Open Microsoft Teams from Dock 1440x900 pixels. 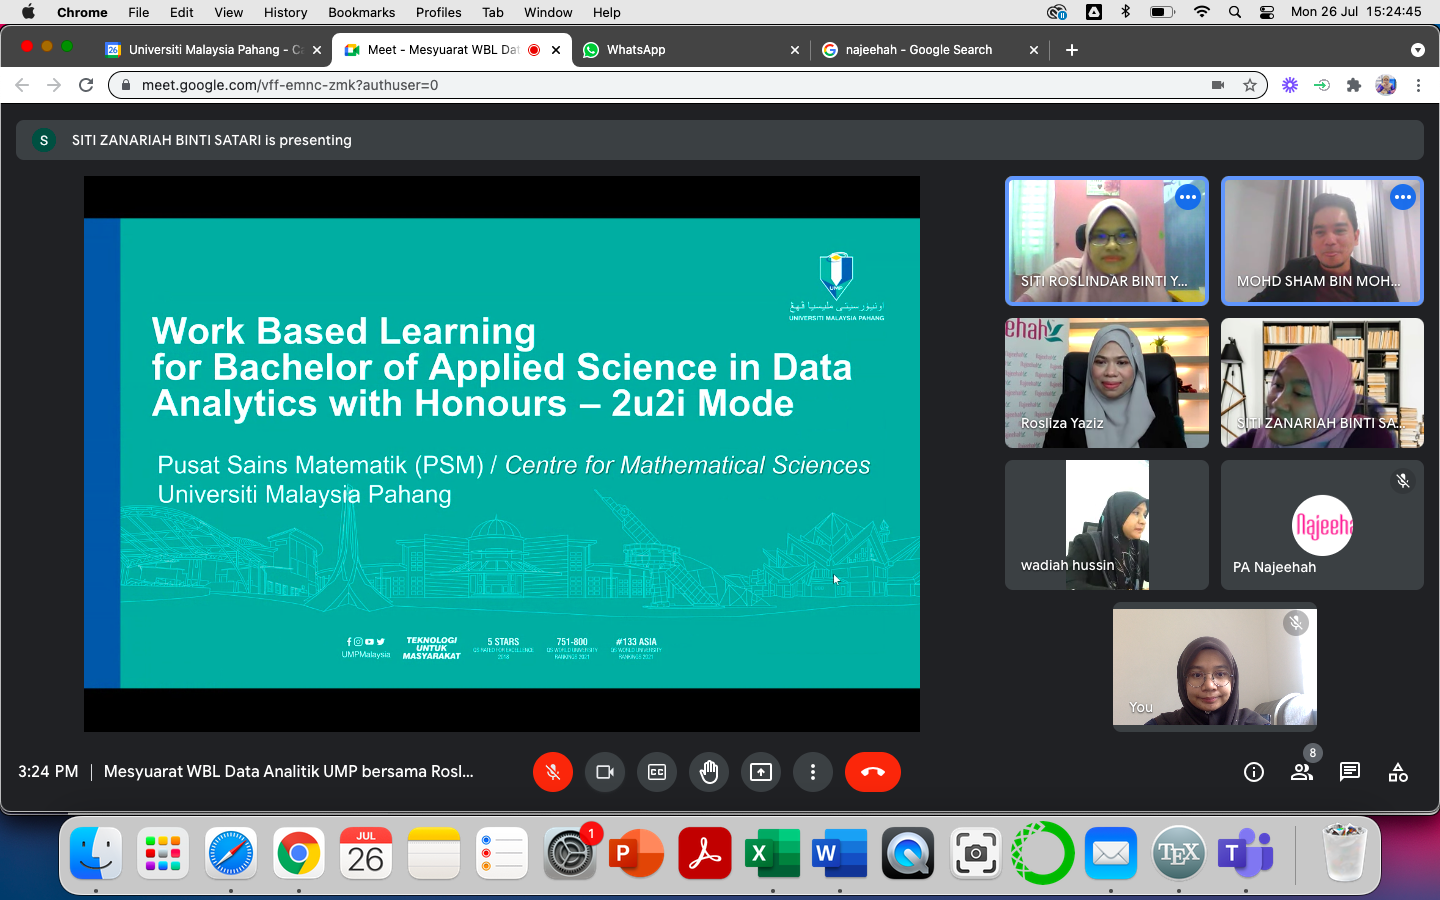click(x=1246, y=853)
